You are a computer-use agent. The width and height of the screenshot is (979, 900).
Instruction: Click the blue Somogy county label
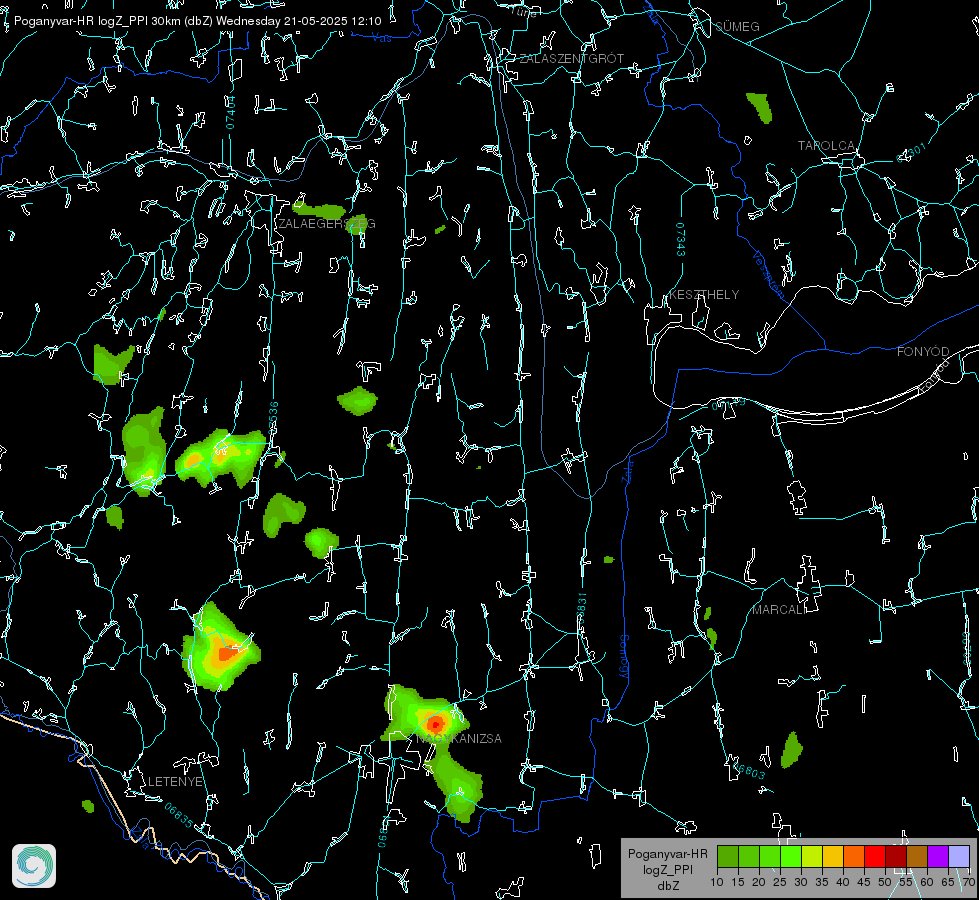623,658
